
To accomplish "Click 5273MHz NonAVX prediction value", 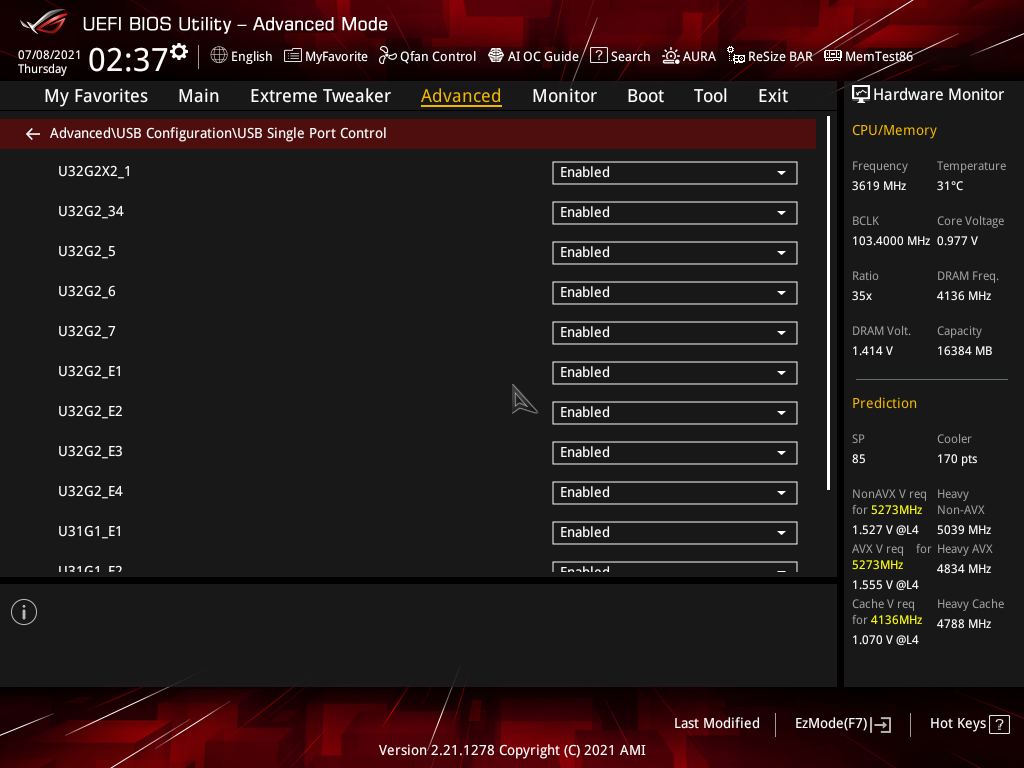I will pyautogui.click(x=896, y=510).
